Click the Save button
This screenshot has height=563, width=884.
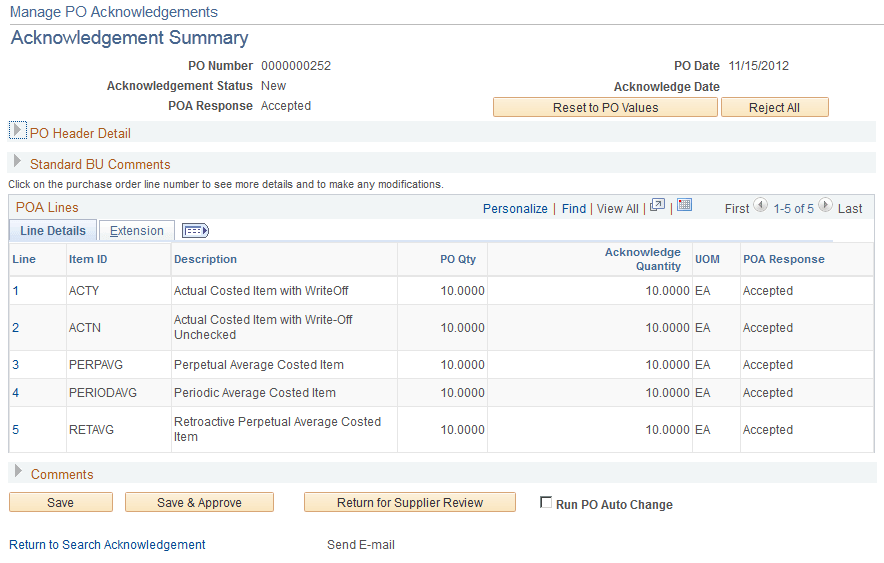[x=61, y=503]
